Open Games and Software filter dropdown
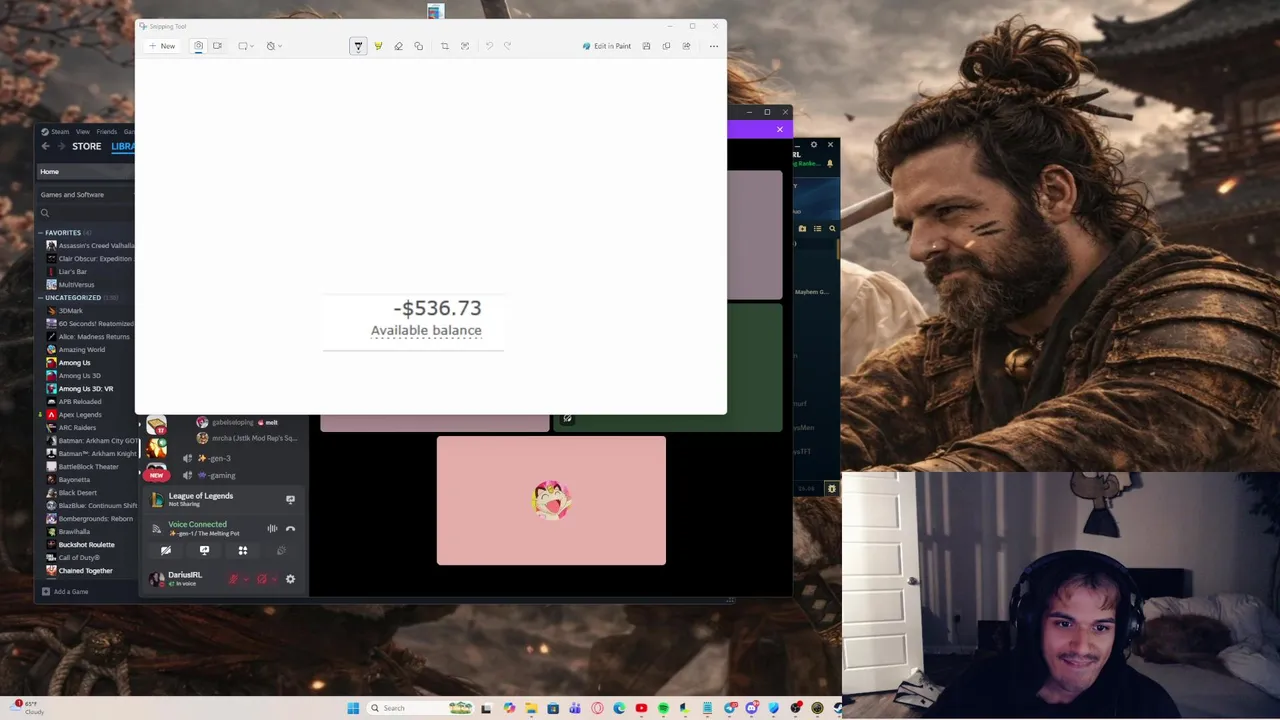The width and height of the screenshot is (1280, 720). (85, 195)
